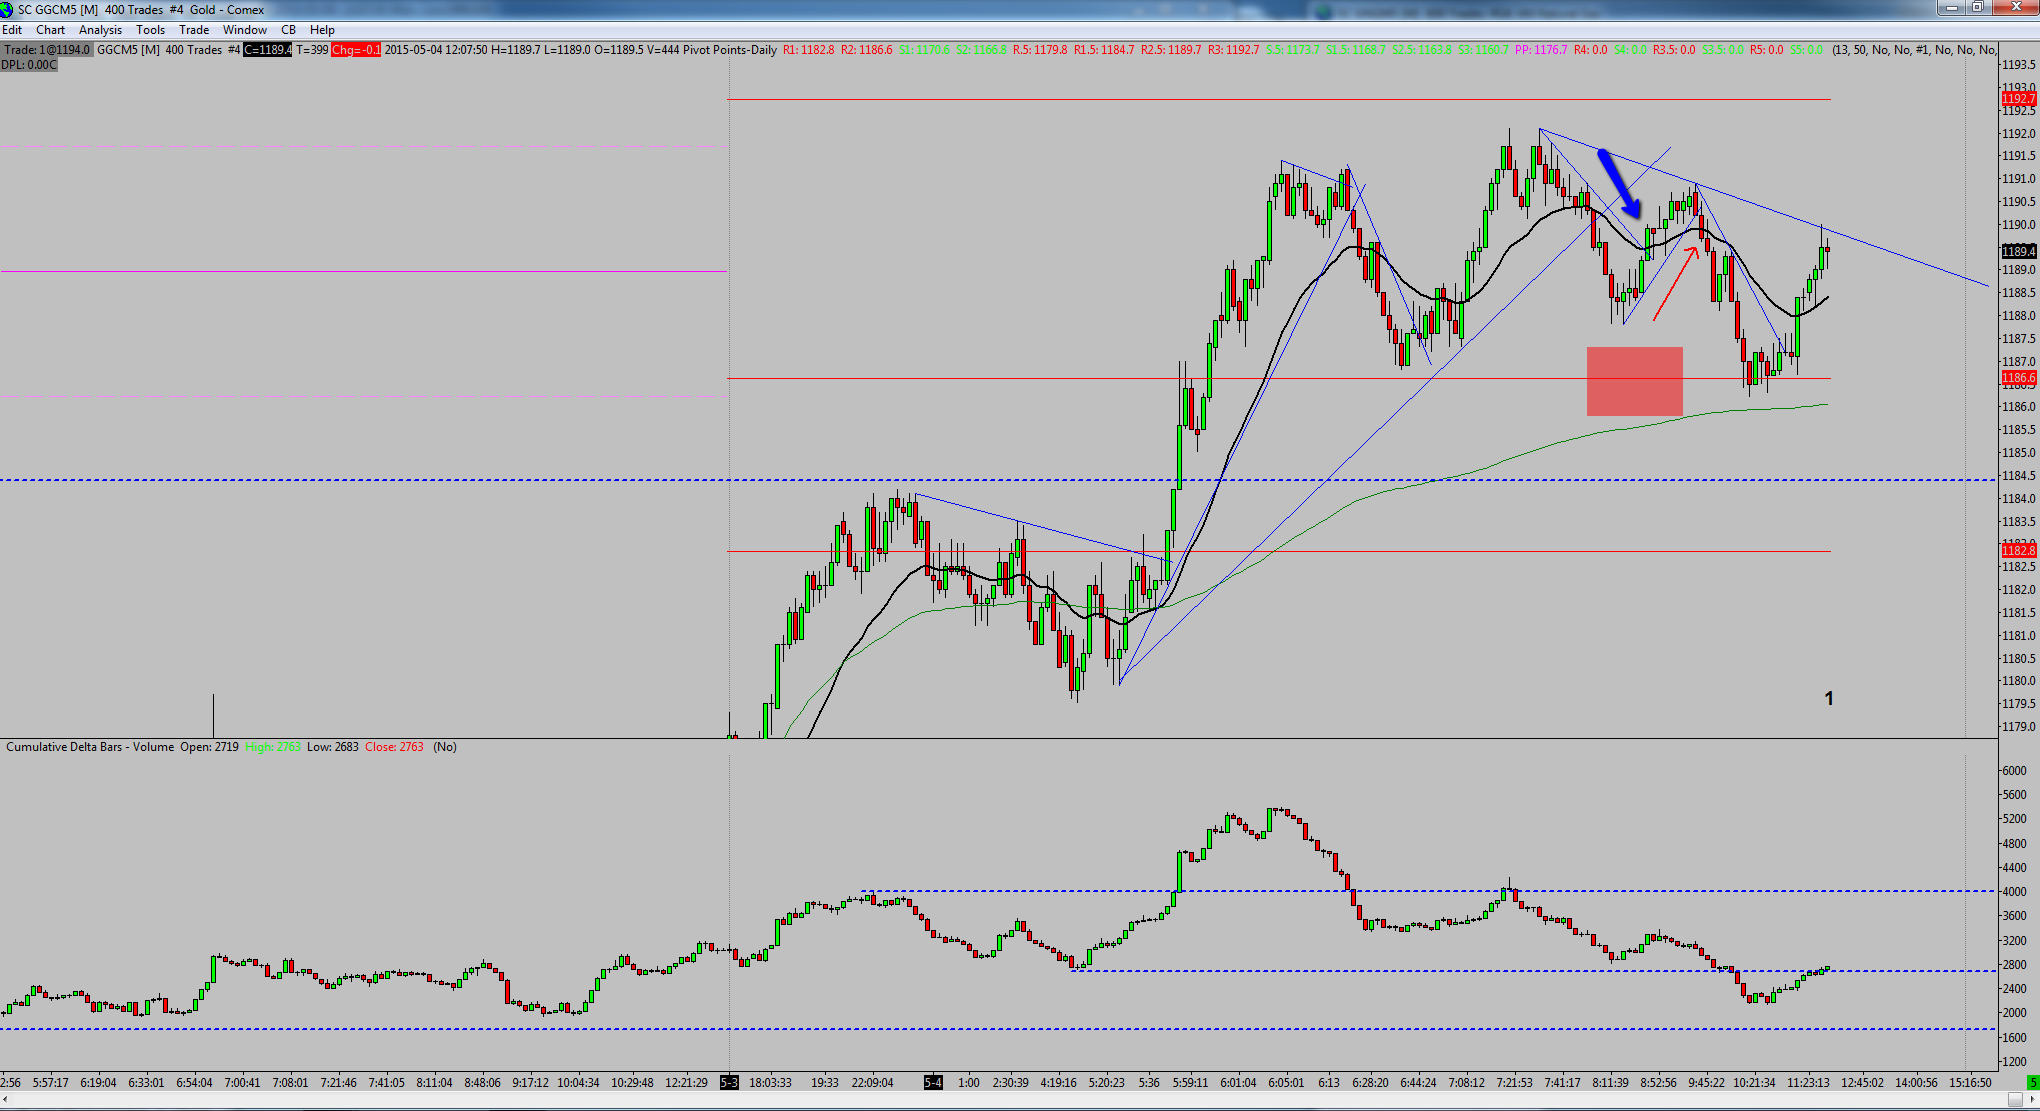
Task: Open the CB menu
Action: coord(288,30)
